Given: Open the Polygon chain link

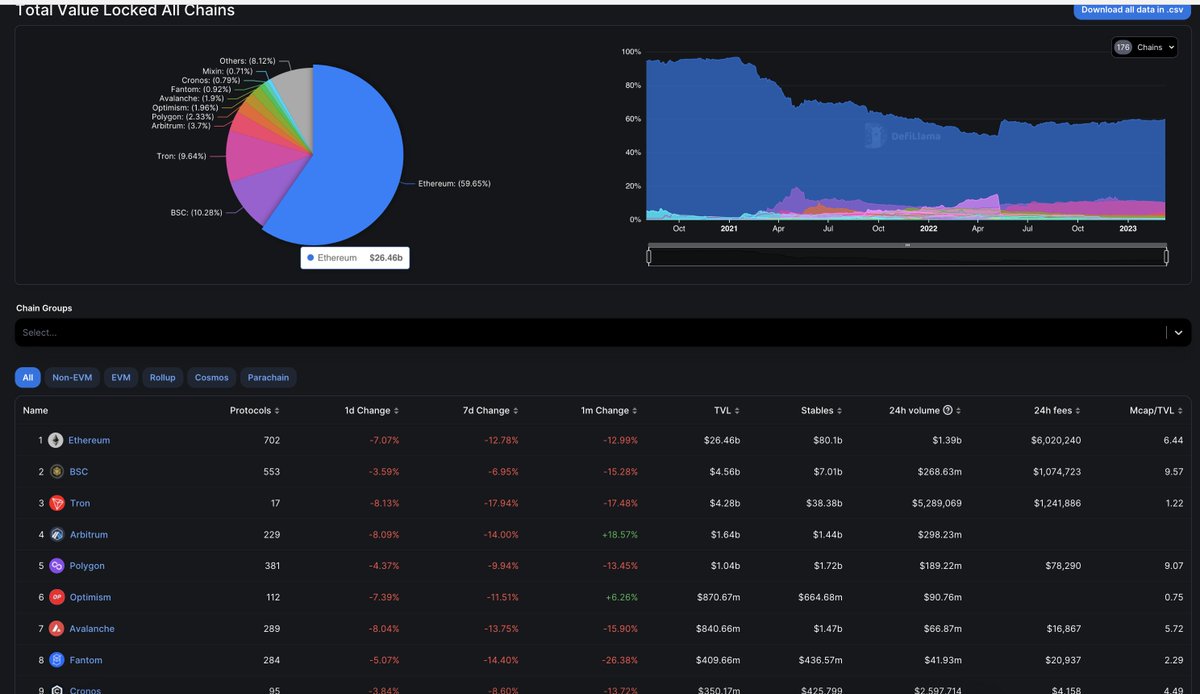Looking at the screenshot, I should point(87,566).
